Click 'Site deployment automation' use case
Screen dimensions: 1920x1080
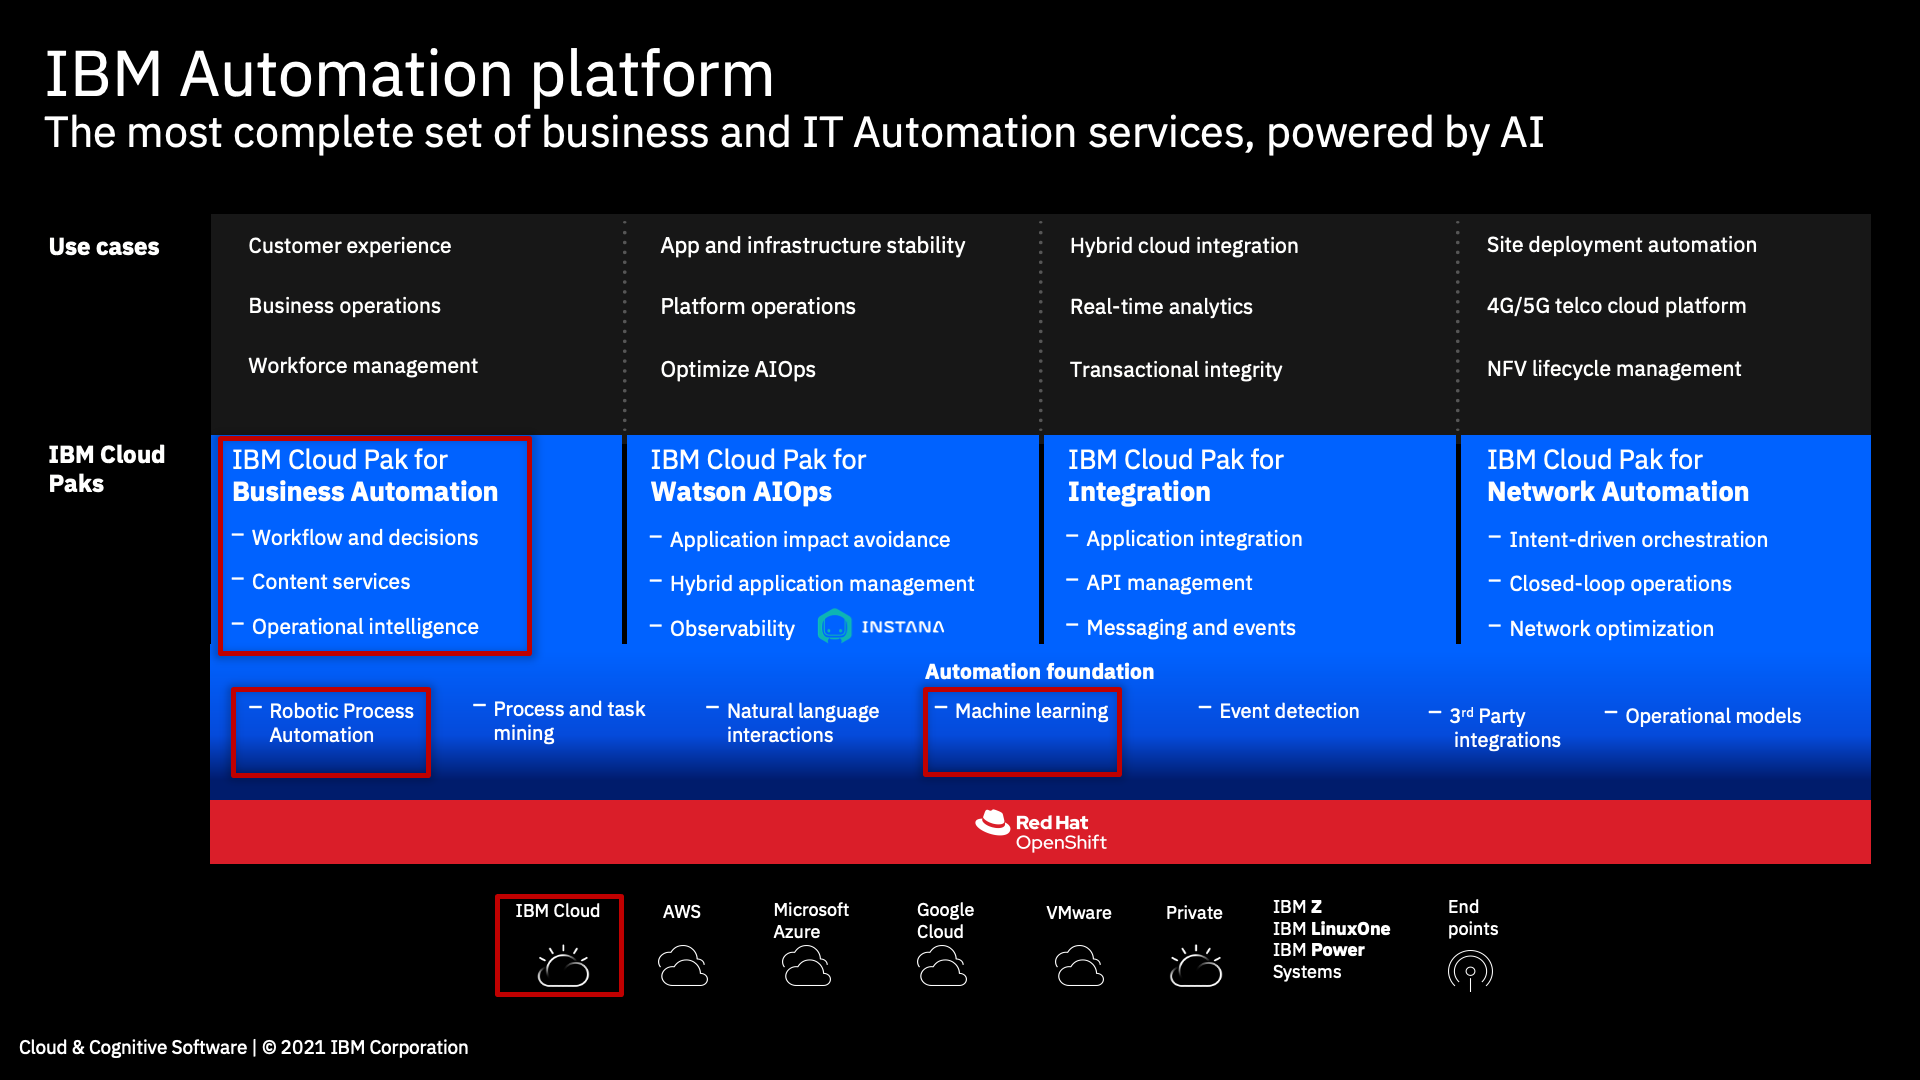click(x=1621, y=245)
